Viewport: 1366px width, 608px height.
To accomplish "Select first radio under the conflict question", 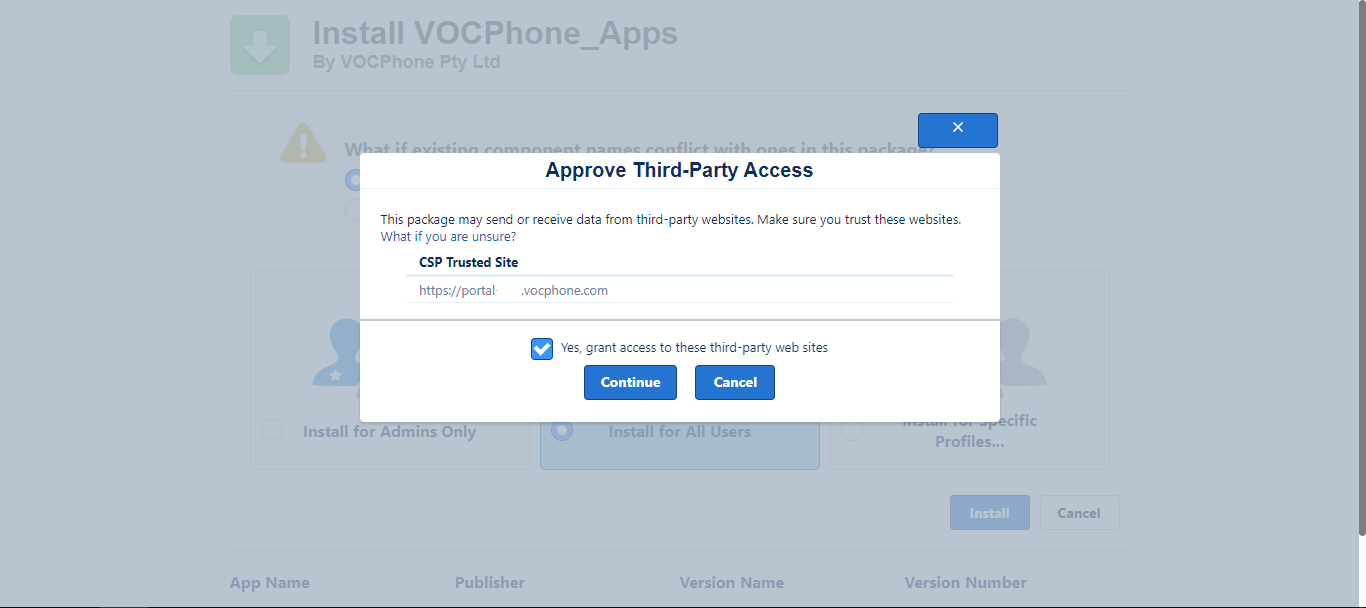I will tap(352, 180).
